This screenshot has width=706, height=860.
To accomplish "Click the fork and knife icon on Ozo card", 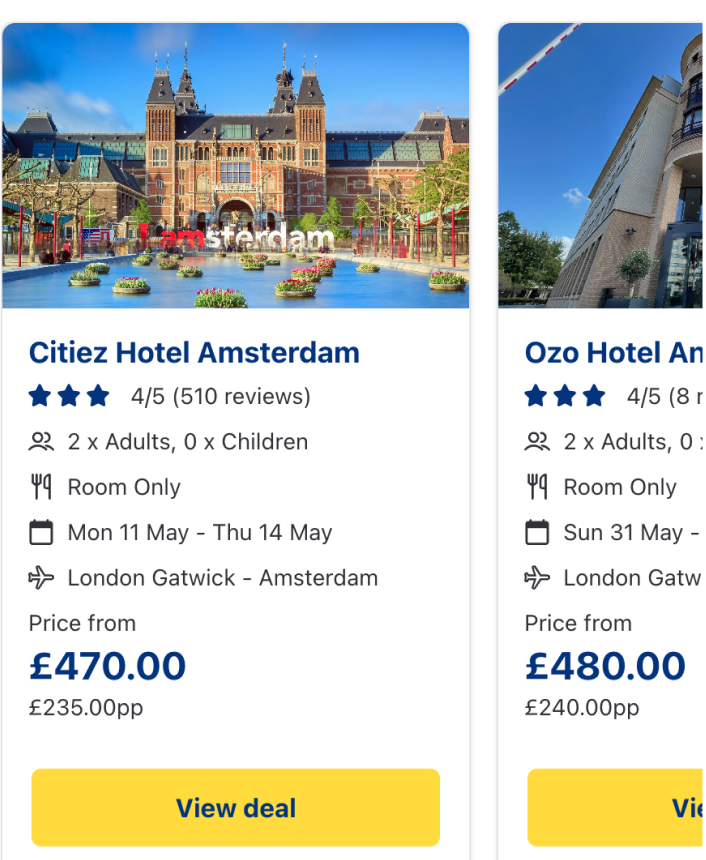I will pos(537,487).
